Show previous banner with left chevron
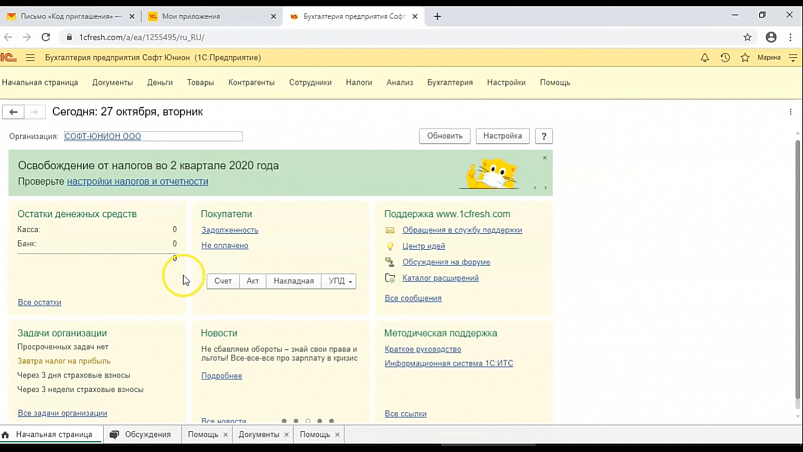The width and height of the screenshot is (803, 452). point(535,188)
